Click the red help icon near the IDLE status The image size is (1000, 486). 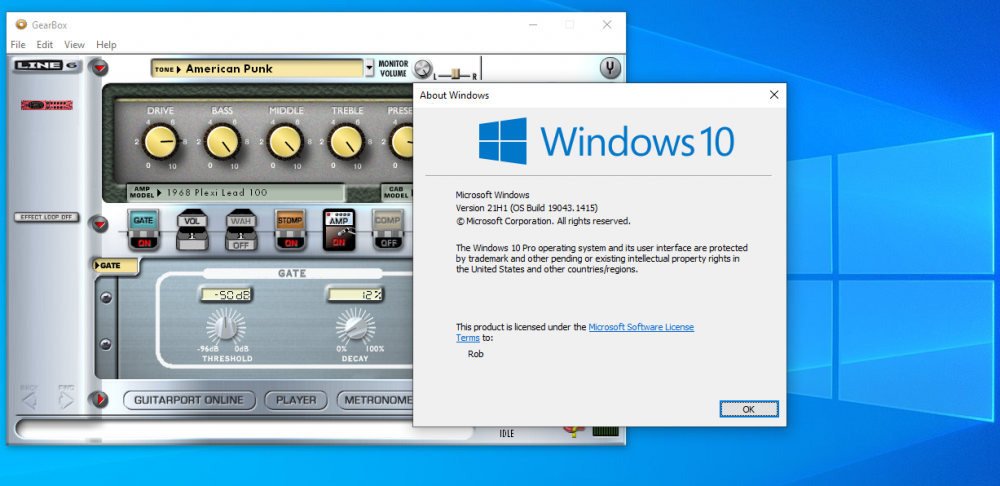[574, 432]
